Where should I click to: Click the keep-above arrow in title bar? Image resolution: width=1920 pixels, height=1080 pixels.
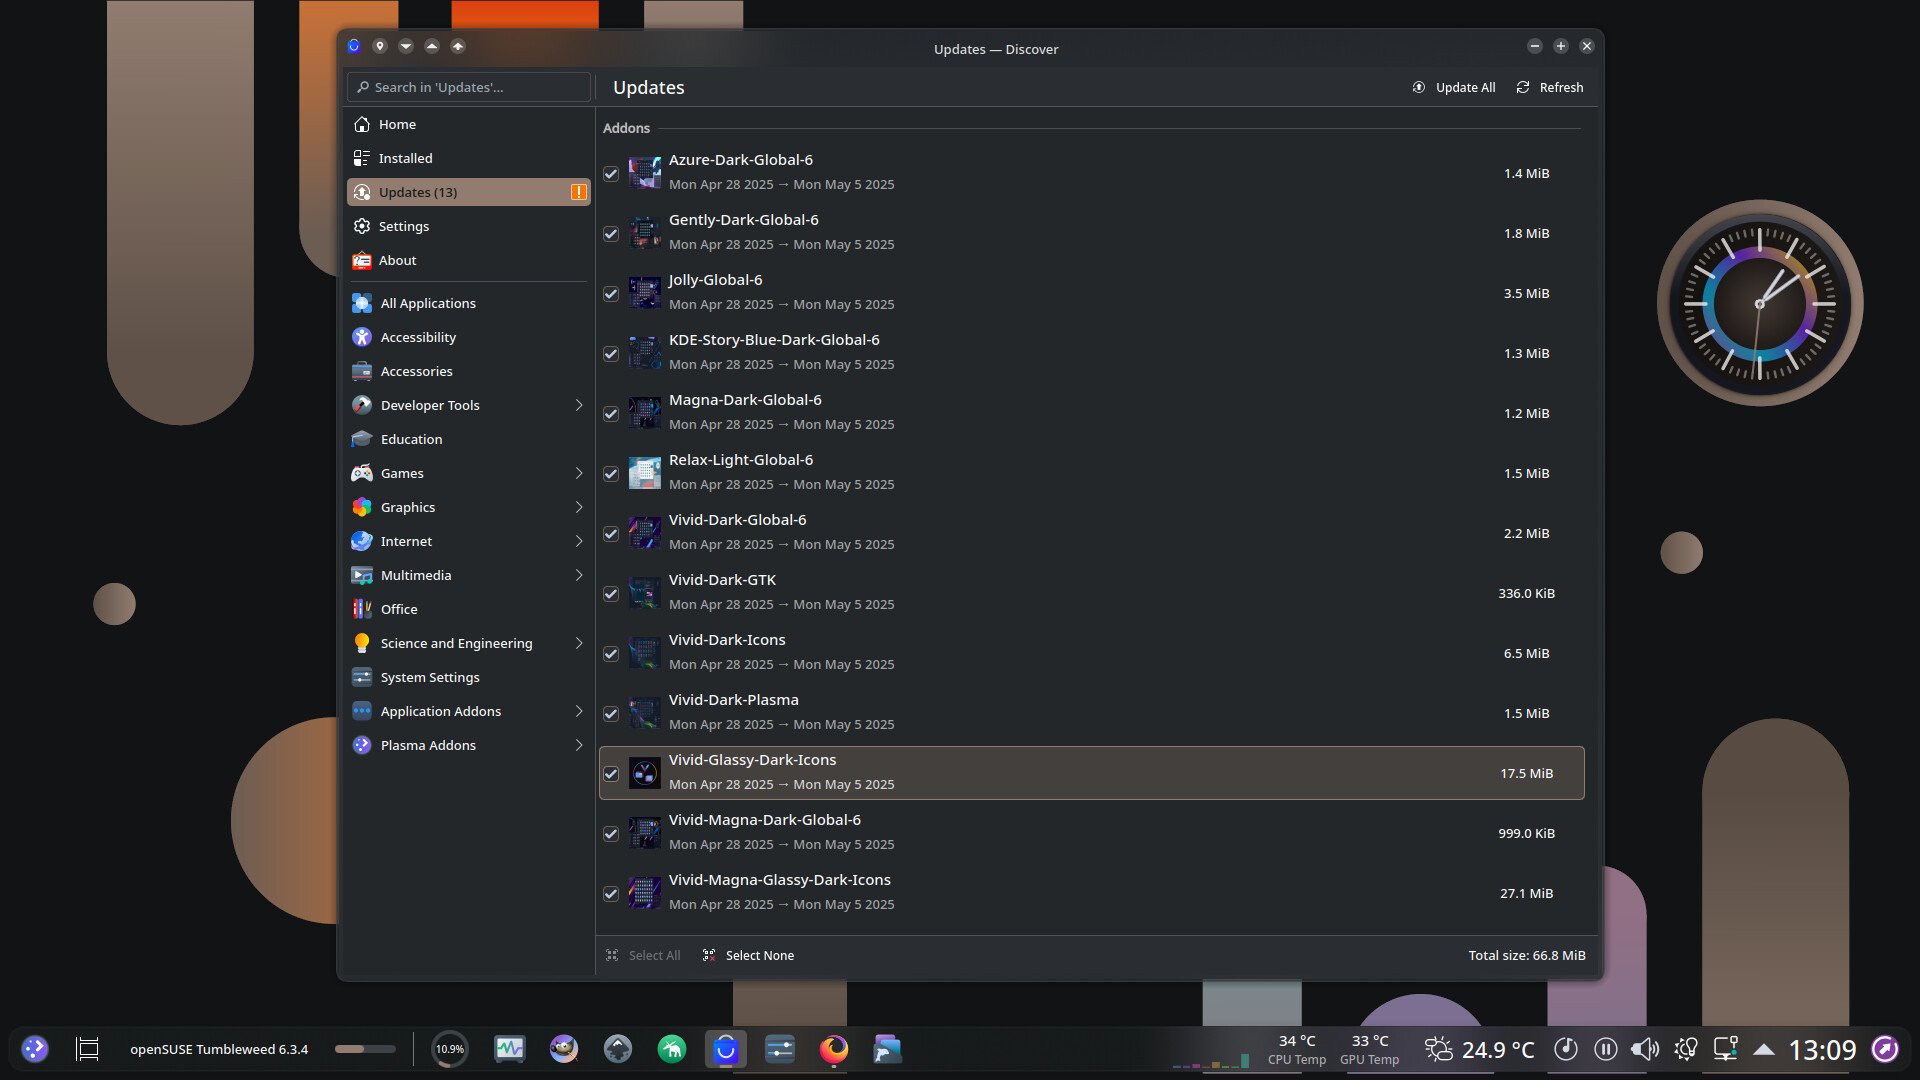click(432, 46)
